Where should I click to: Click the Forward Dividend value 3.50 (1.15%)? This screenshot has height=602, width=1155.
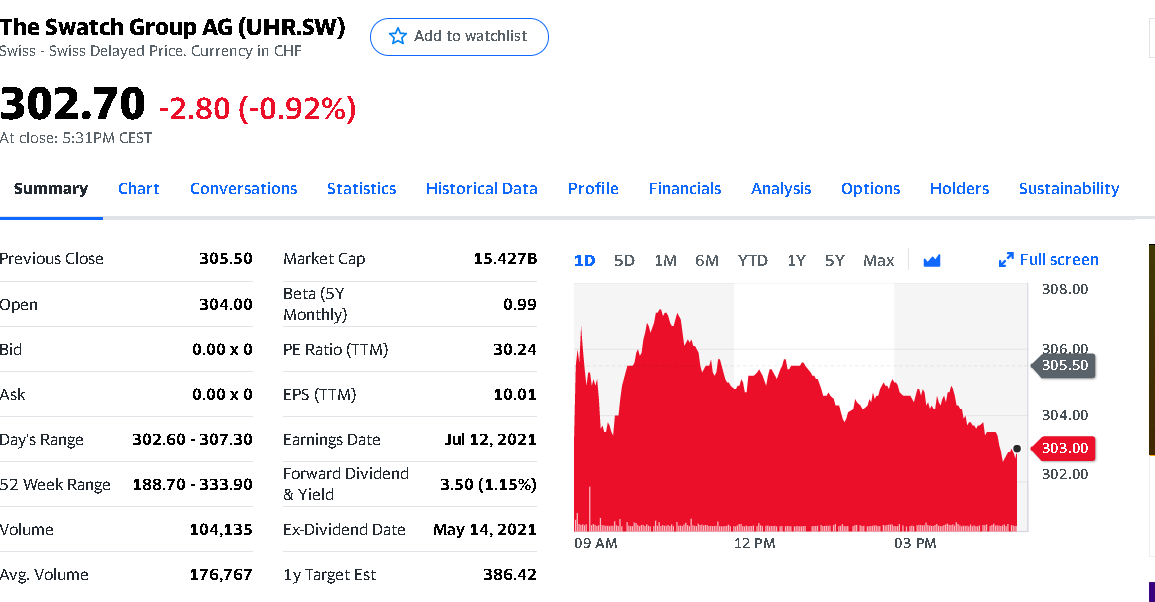488,485
